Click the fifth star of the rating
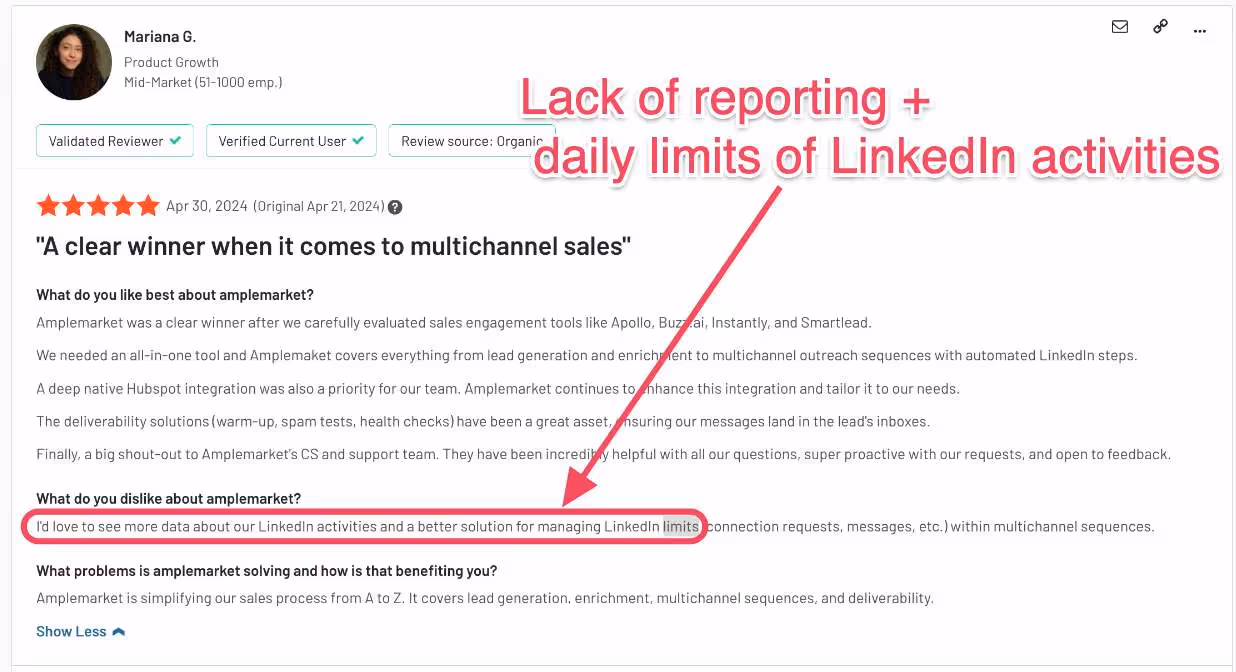 tap(149, 205)
